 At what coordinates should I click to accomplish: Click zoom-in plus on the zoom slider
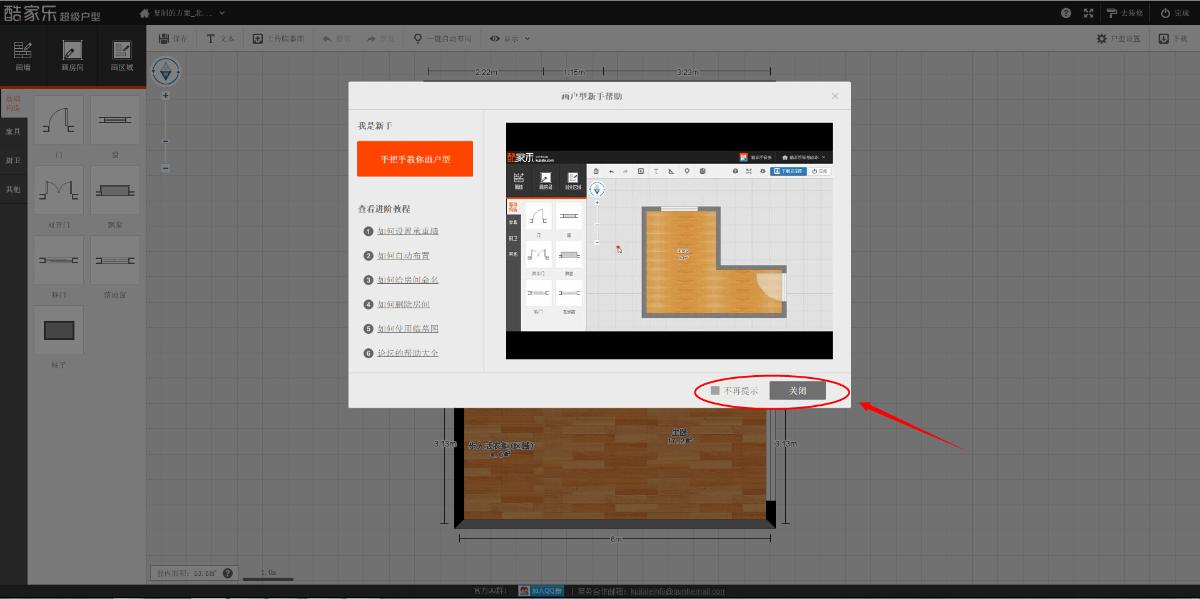point(166,96)
